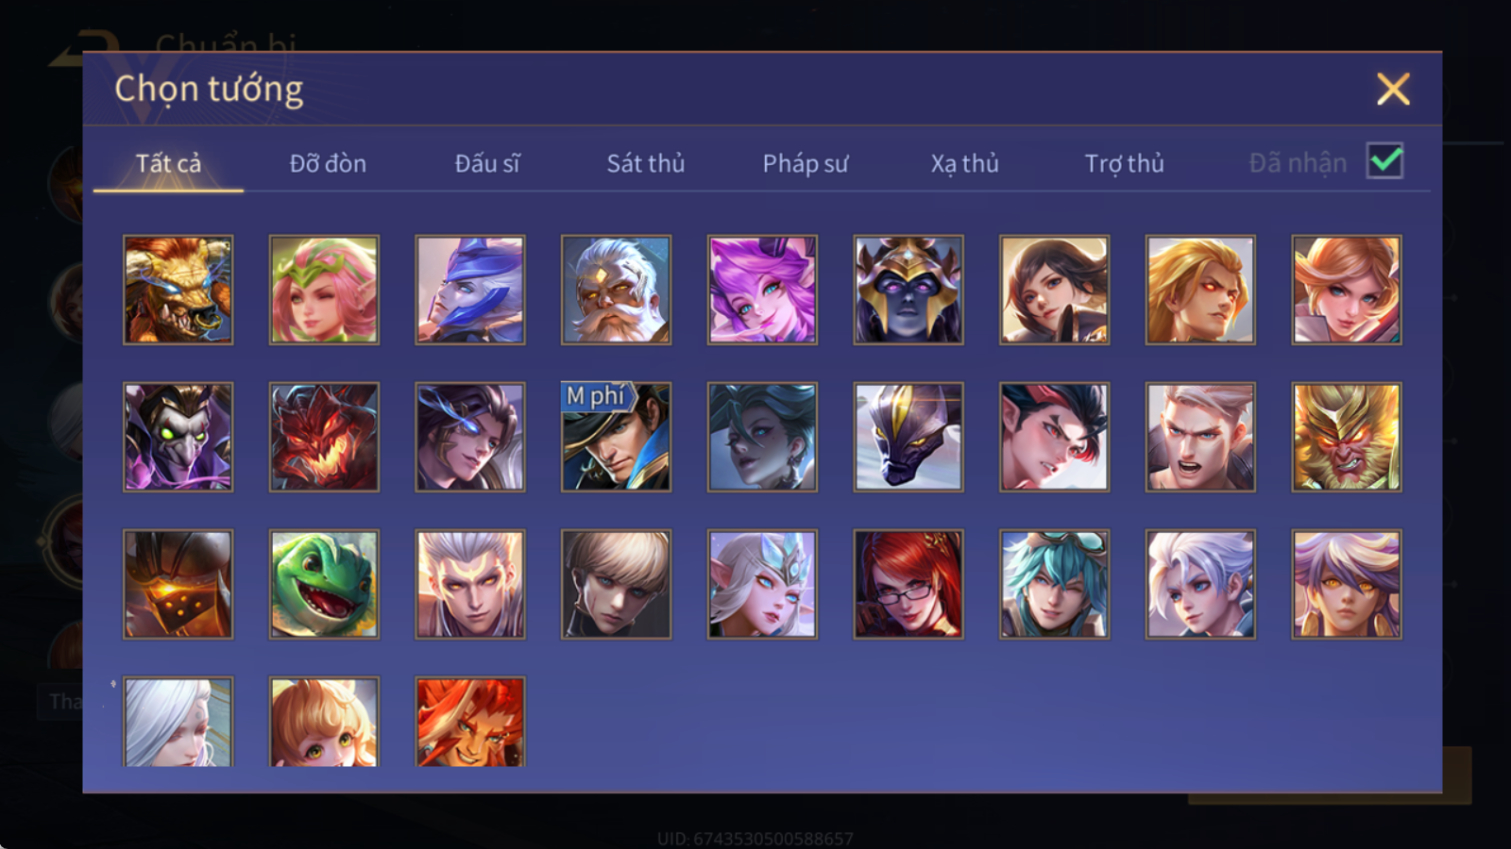Switch to the 'Đỡ đòn' tab
Screen dimensions: 1511x849
click(x=328, y=163)
